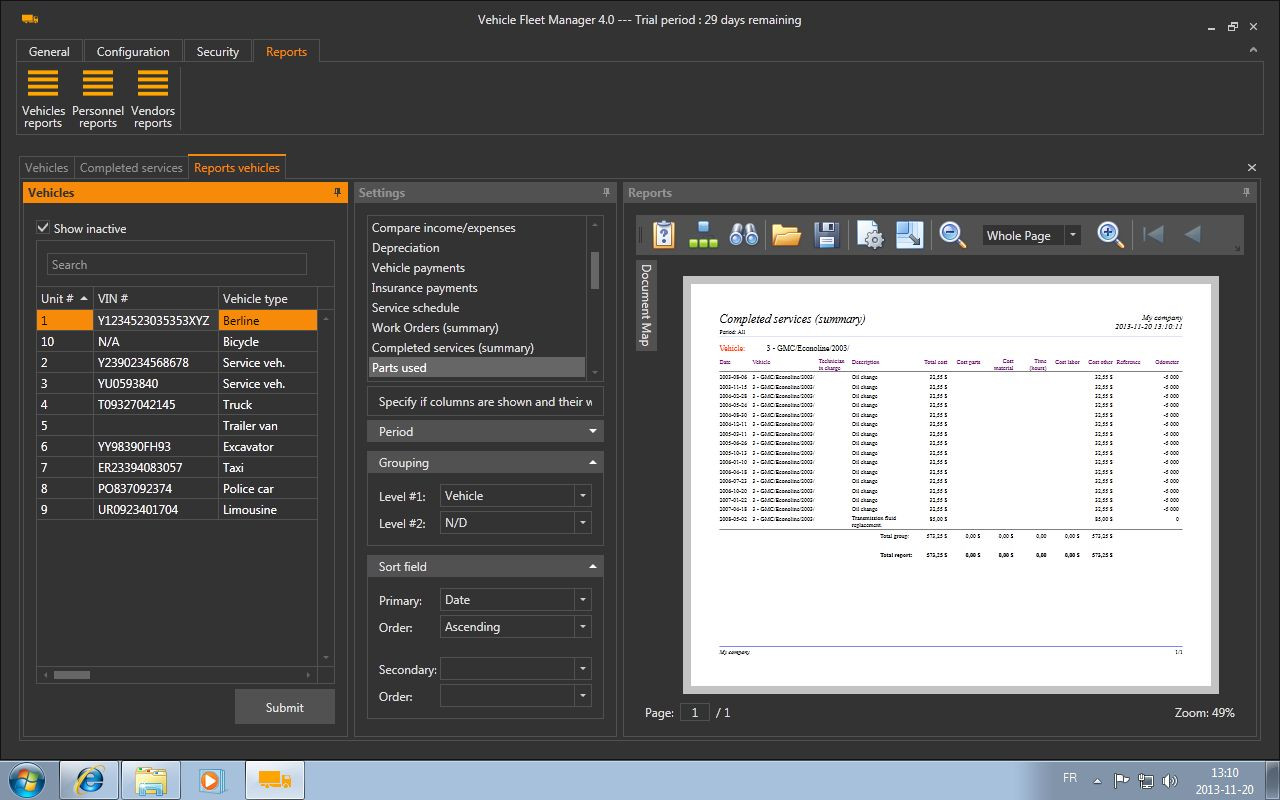The width and height of the screenshot is (1280, 800).
Task: Click the vehicle Search field
Action: [x=177, y=265]
